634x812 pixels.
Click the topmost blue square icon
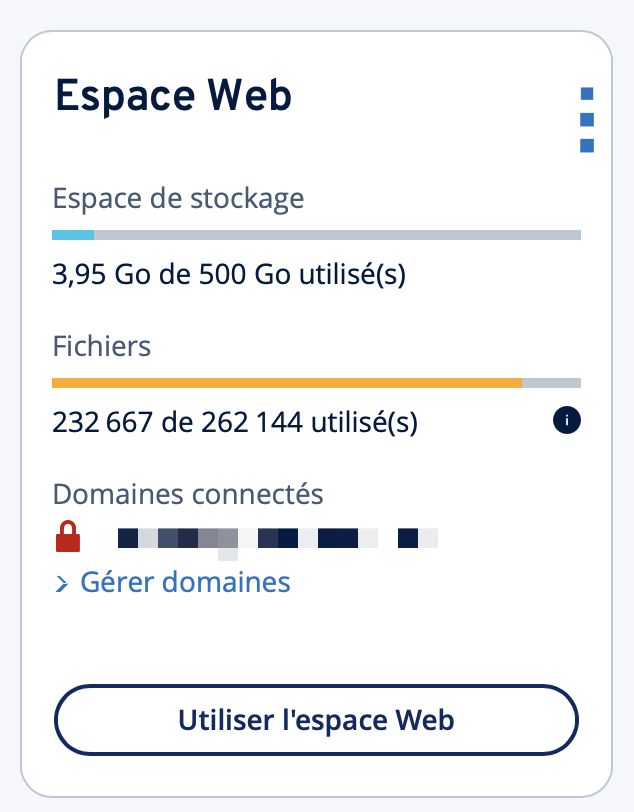[586, 93]
